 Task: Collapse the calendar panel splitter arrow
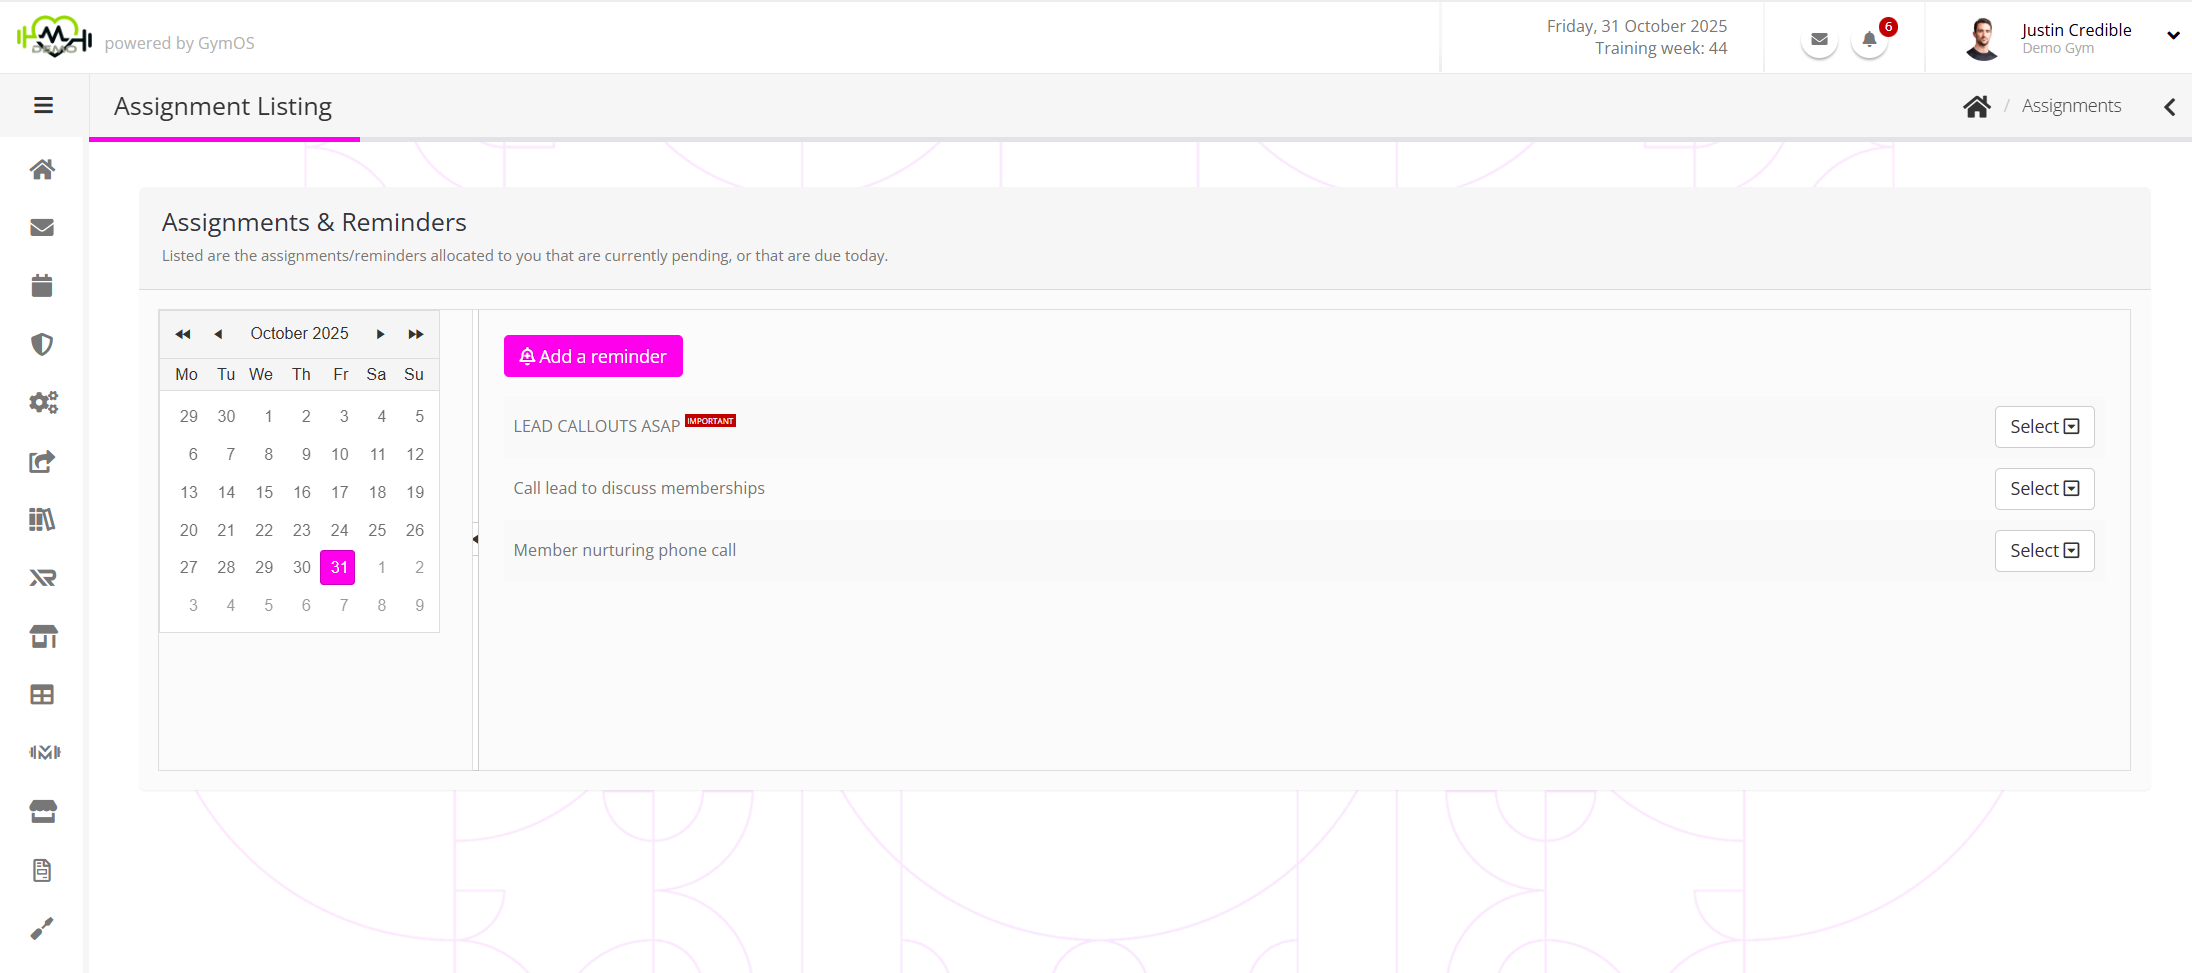tap(475, 539)
